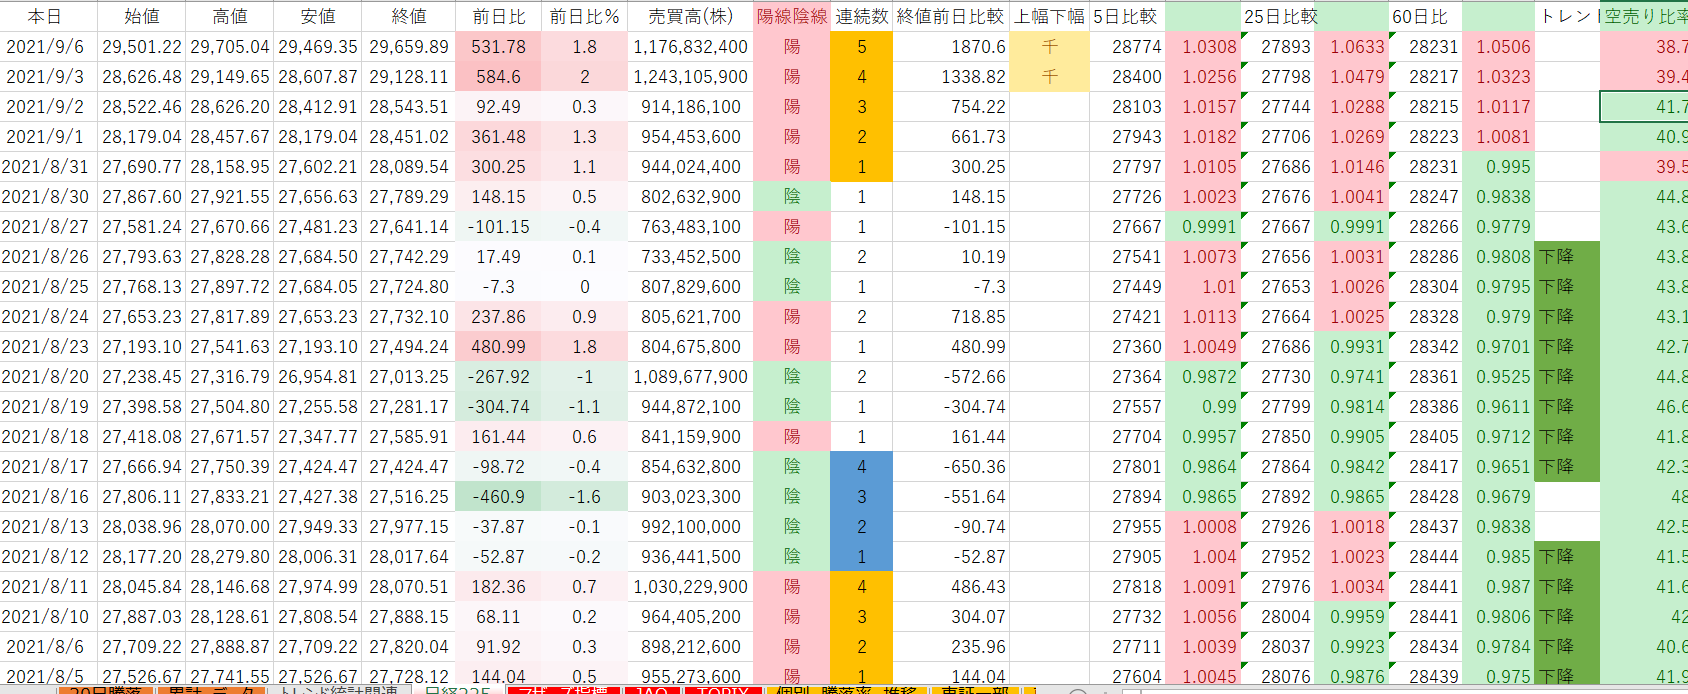The image size is (1688, 694).
Task: Click the date cell 2021/9/6
Action: tap(48, 46)
